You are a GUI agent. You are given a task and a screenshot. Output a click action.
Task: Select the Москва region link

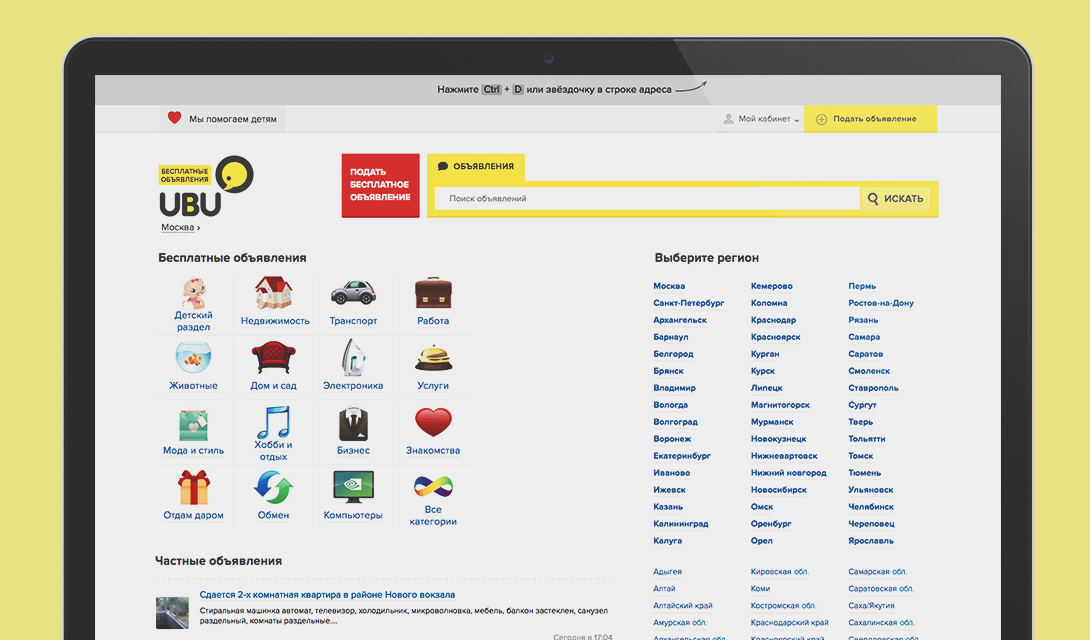[669, 286]
